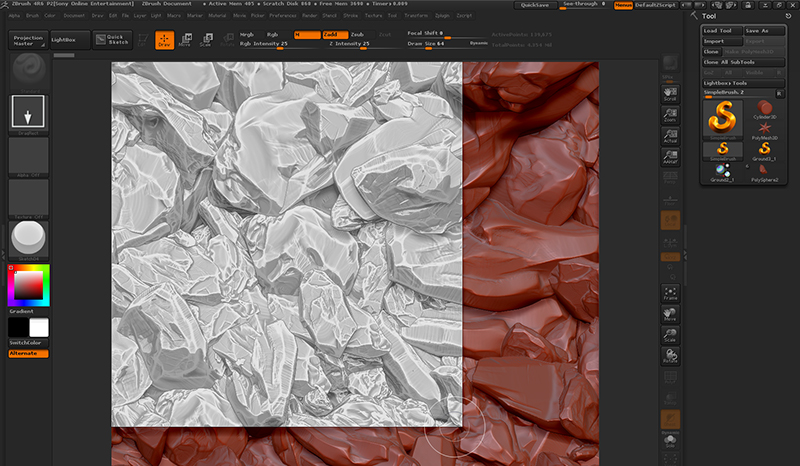Click the Edit mode icon beside Draw
Viewport: 800px width, 466px height.
pos(143,40)
